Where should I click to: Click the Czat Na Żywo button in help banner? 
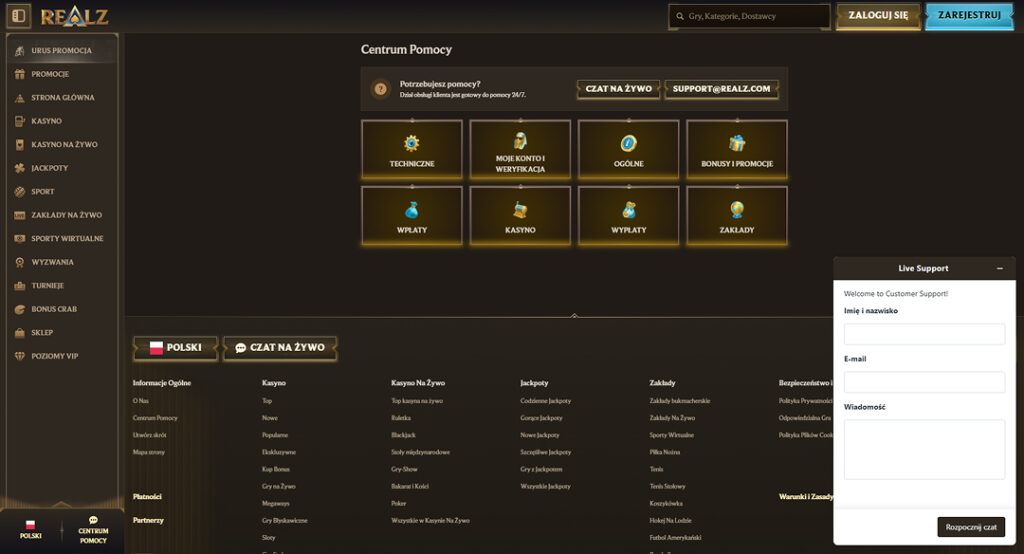click(x=618, y=89)
